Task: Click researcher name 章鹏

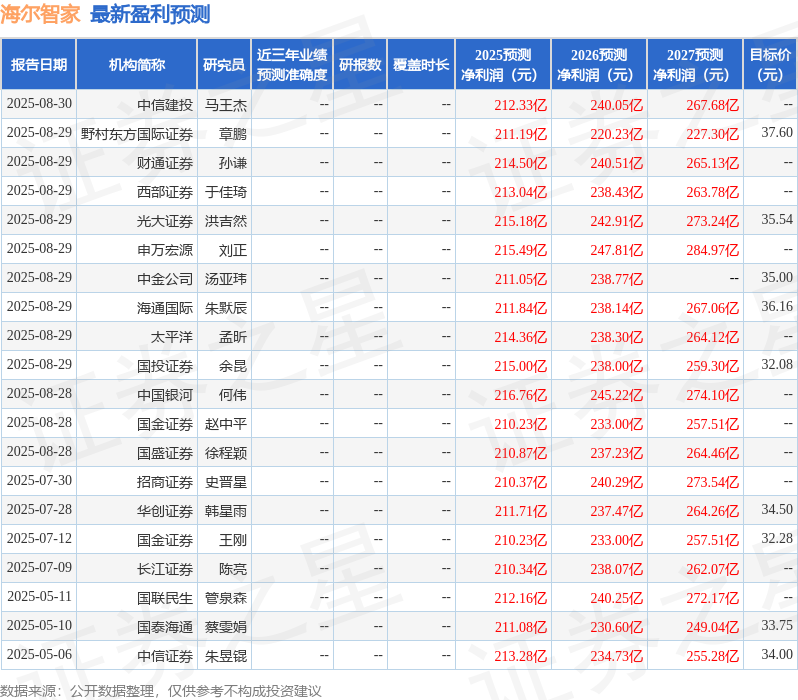Action: (x=233, y=134)
